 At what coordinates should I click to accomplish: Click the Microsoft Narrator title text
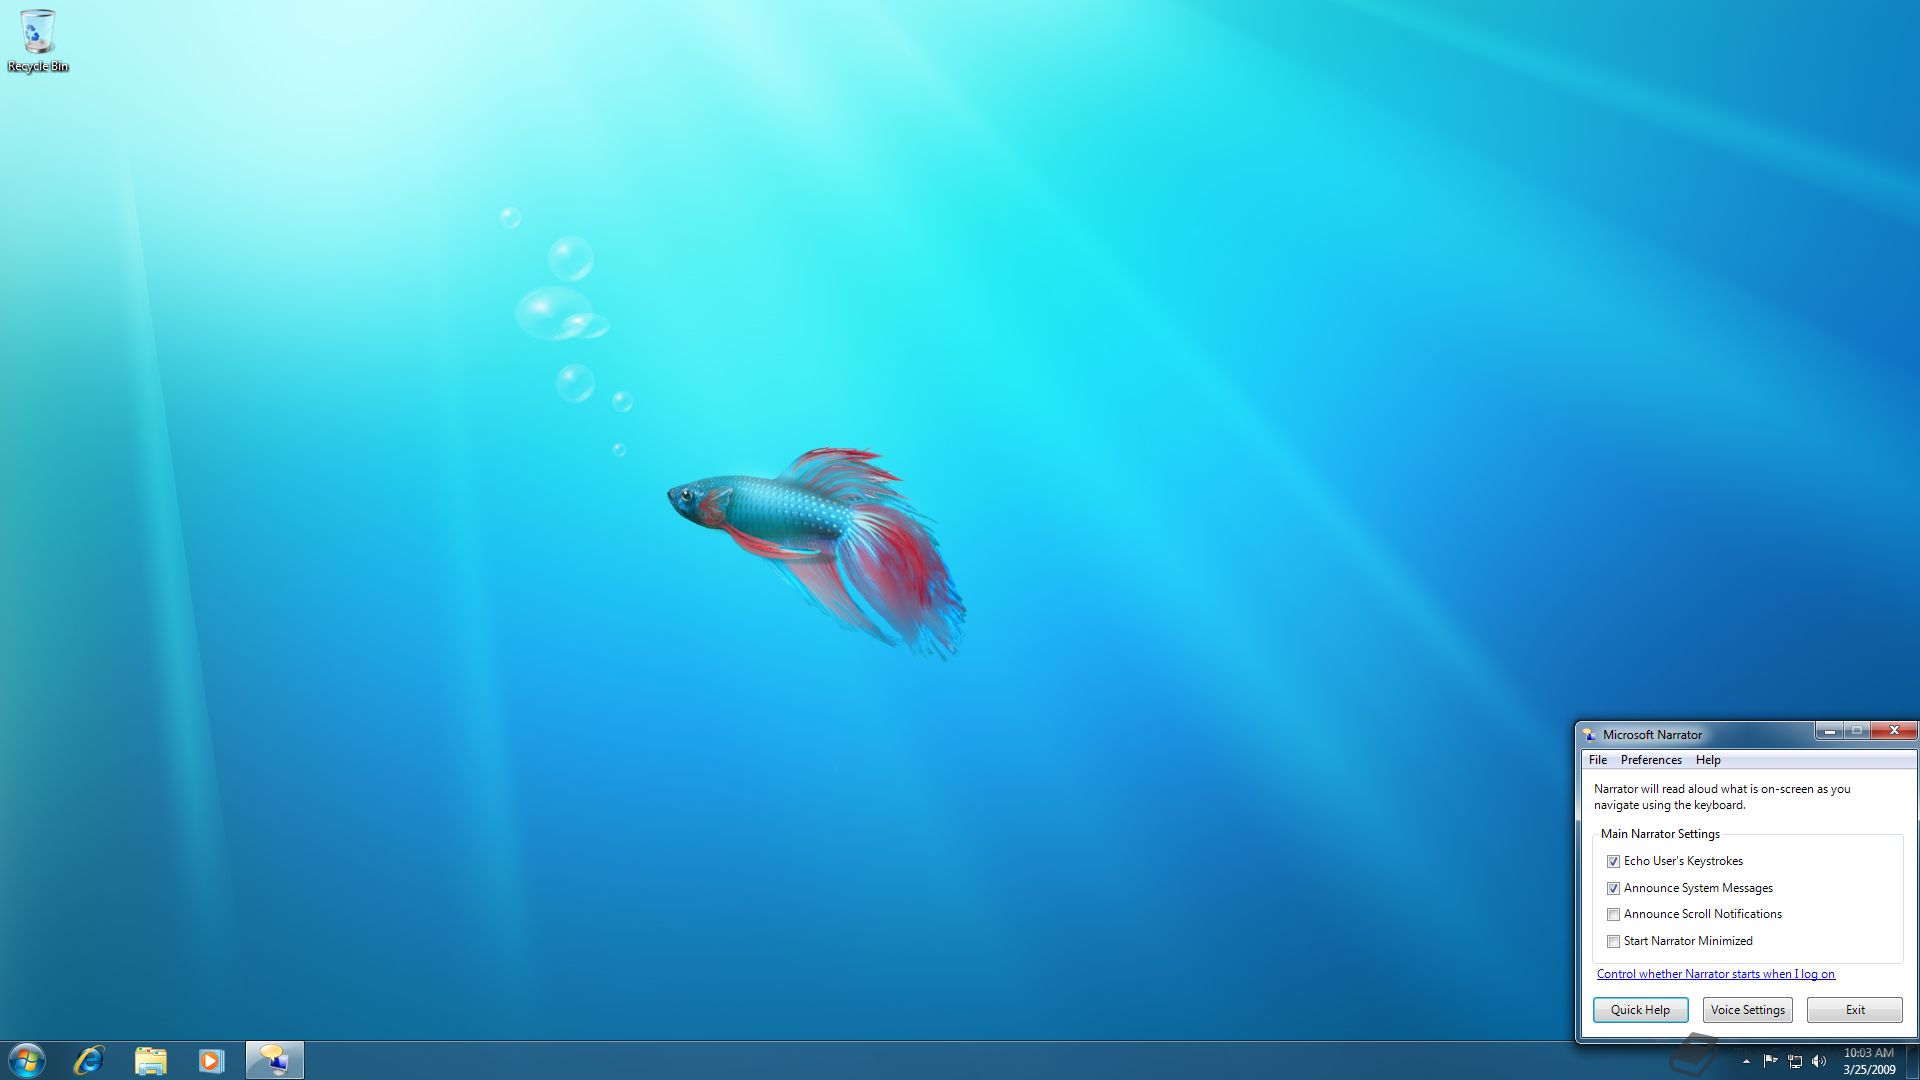[x=1652, y=734]
